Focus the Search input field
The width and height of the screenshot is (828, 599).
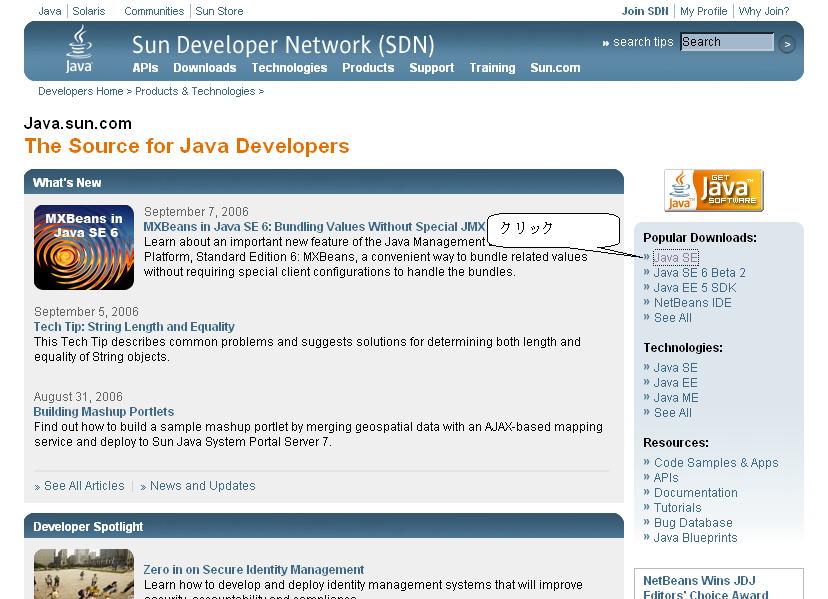tap(727, 42)
